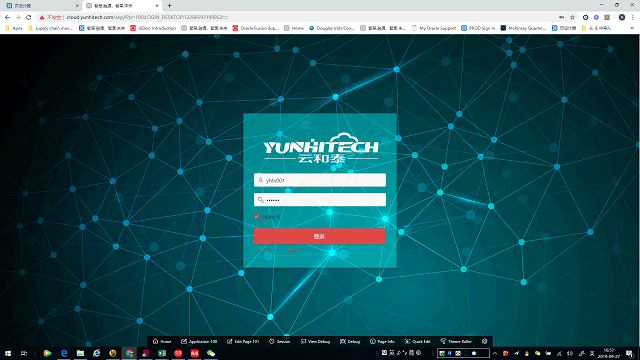Open Home in the APEX developer toolbar
Image resolution: width=640 pixels, height=360 pixels.
pos(162,341)
